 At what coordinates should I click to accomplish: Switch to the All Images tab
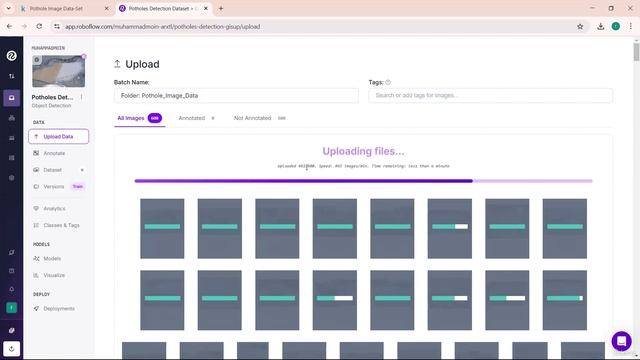139,118
